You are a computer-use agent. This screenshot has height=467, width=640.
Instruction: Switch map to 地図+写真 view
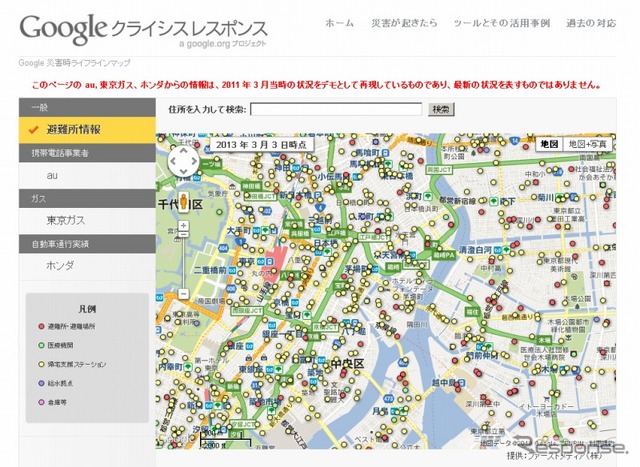587,144
